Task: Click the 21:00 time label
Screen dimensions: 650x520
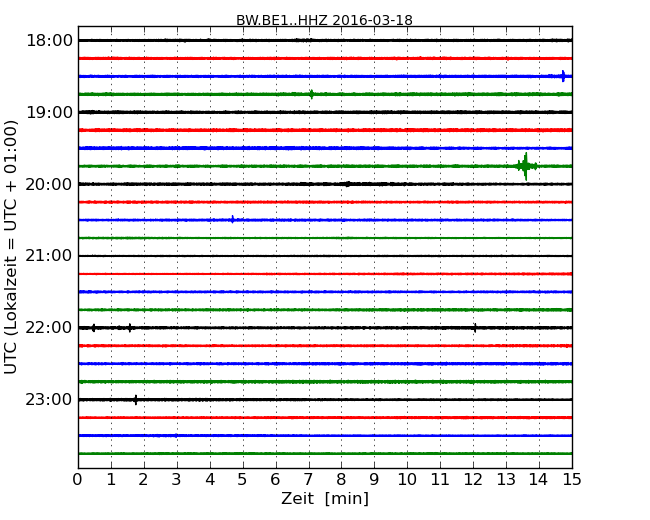Action: click(49, 256)
